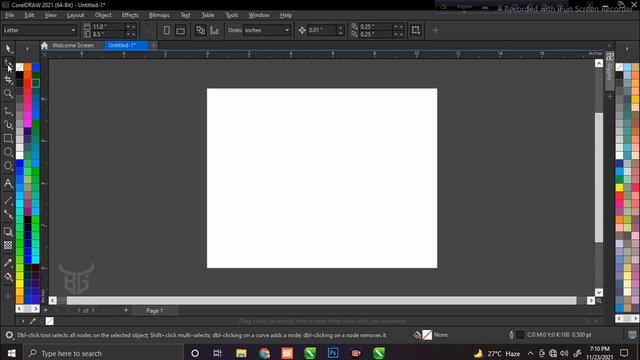Click the no-color swatch in left palette

[20, 67]
